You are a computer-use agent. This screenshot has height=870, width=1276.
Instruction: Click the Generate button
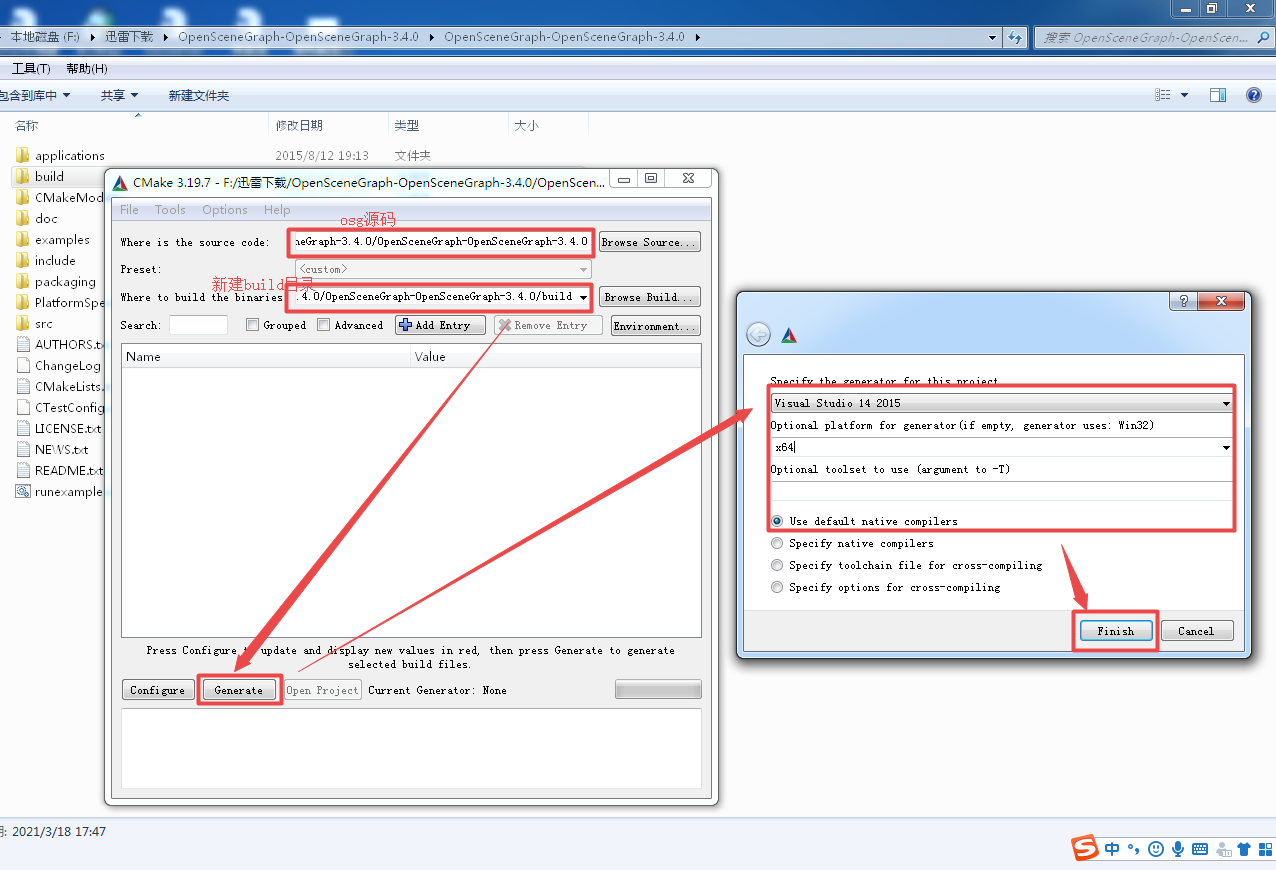(239, 690)
